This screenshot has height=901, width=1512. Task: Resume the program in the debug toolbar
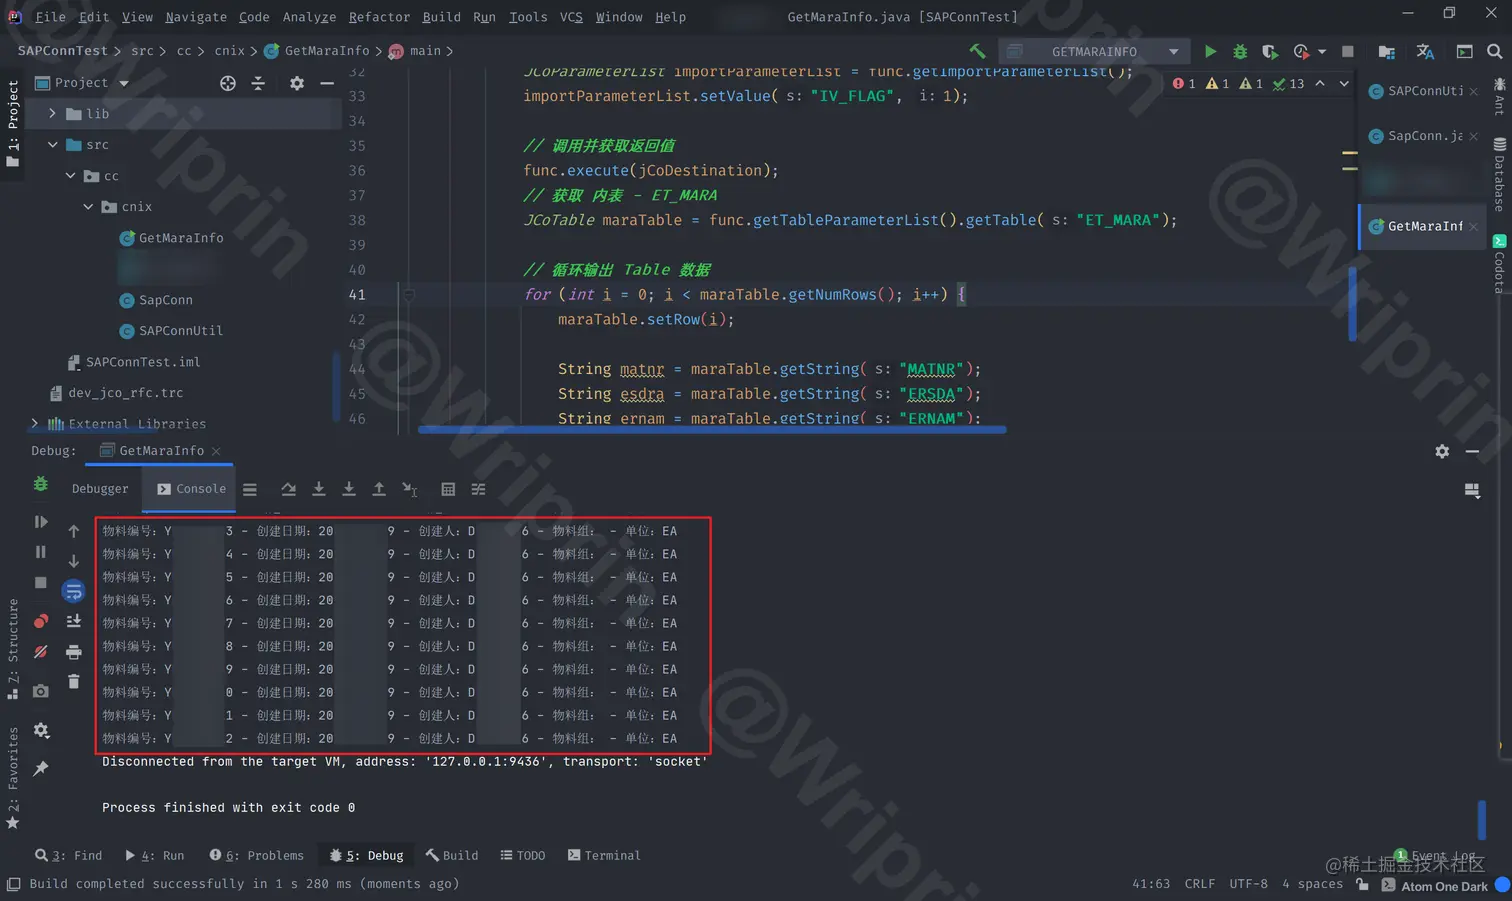(41, 521)
